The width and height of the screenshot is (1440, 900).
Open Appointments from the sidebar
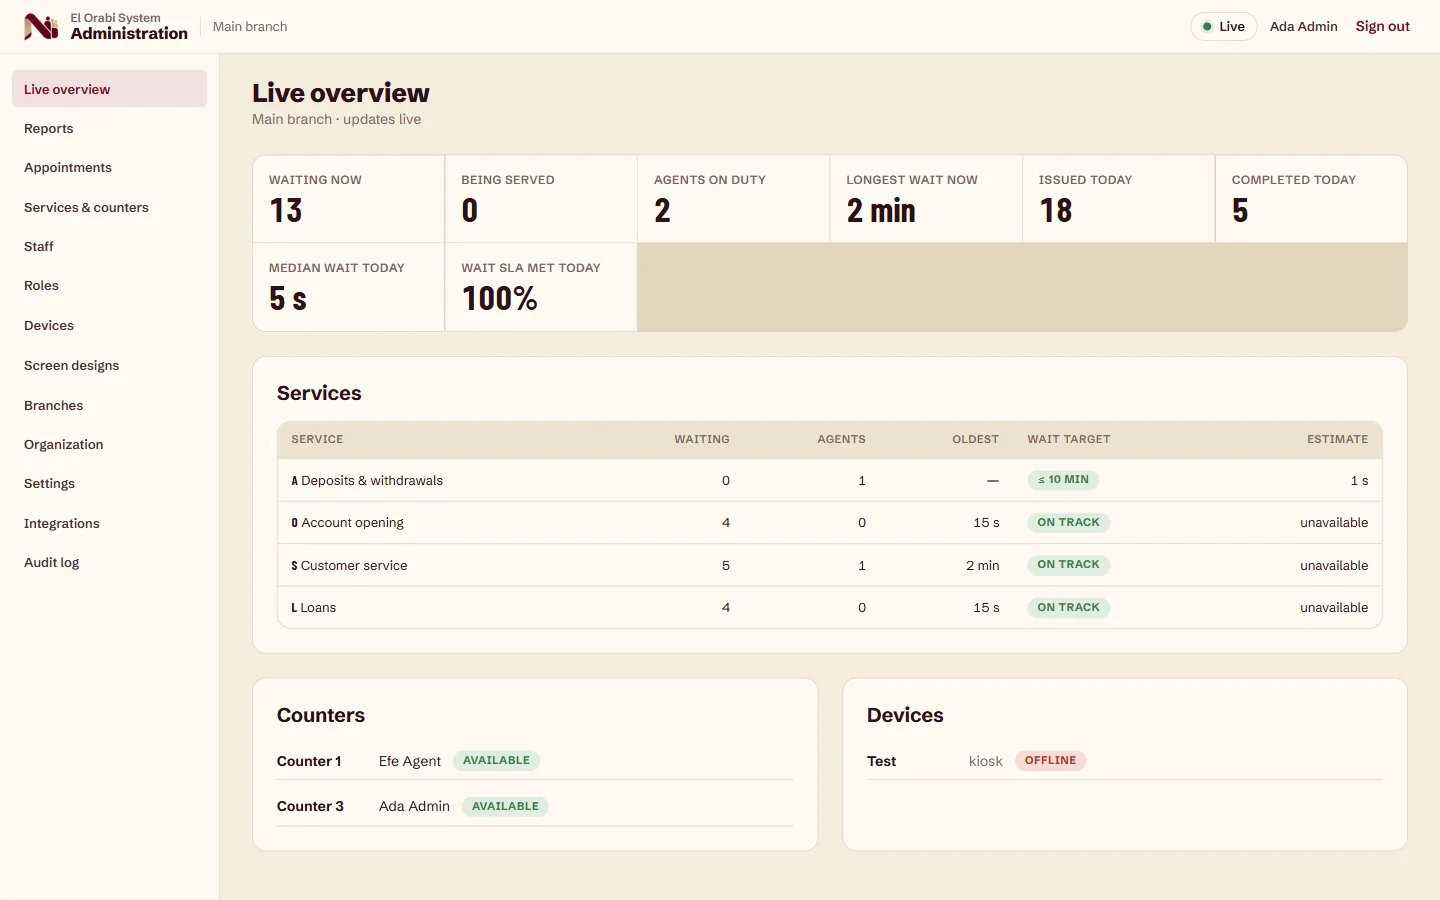coord(109,167)
